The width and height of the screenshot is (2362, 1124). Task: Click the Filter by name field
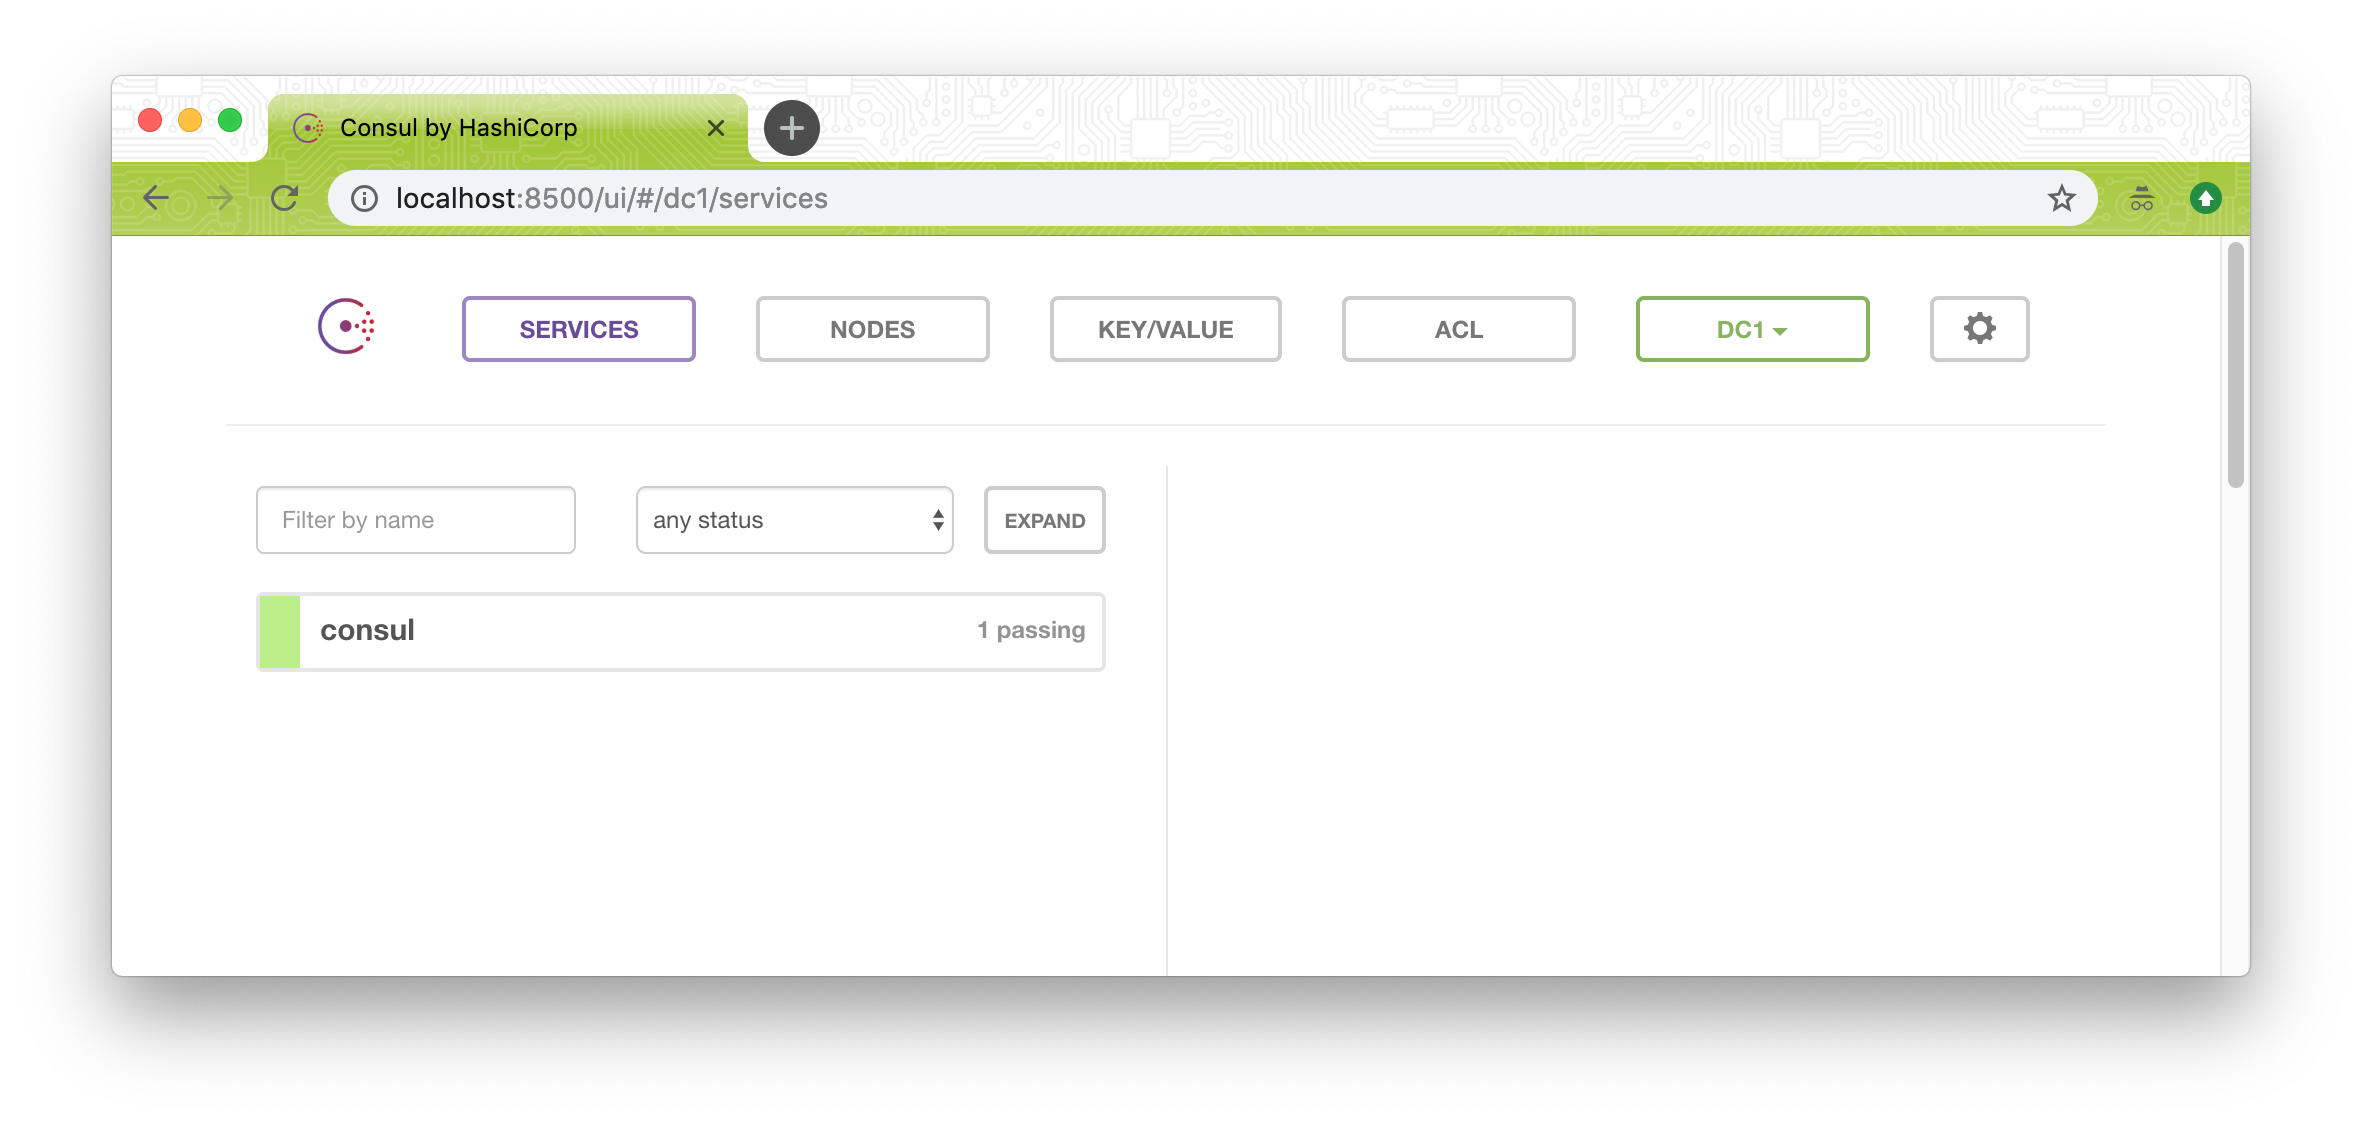click(415, 520)
